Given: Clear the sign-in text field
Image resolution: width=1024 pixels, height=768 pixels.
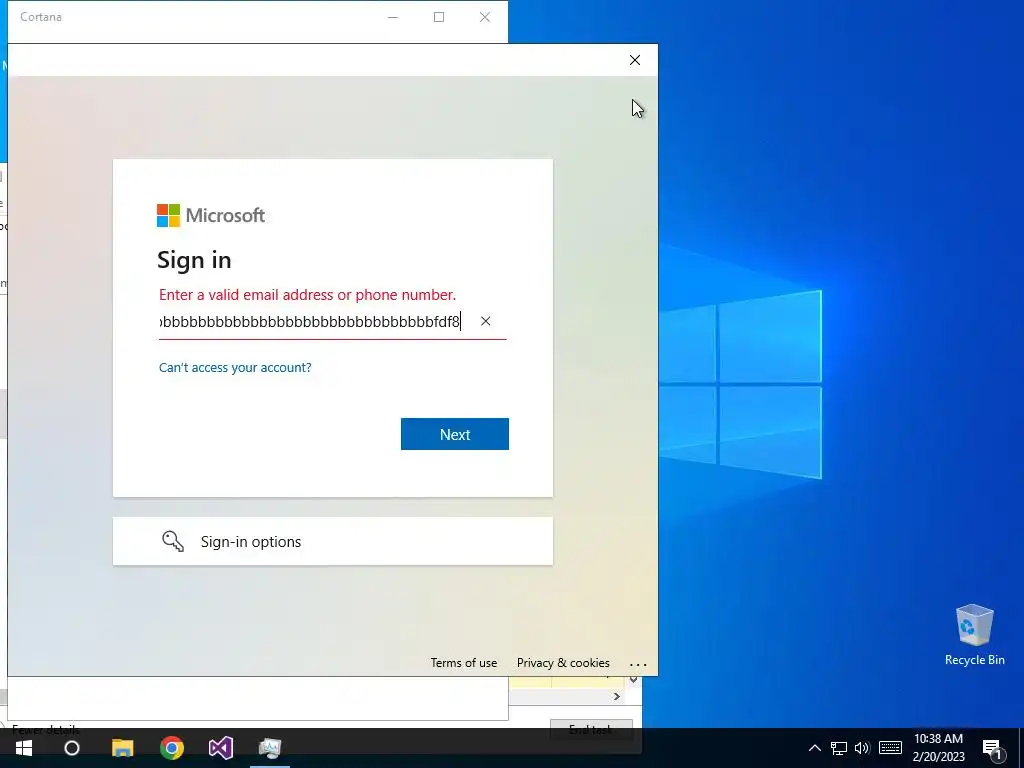Looking at the screenshot, I should 485,321.
